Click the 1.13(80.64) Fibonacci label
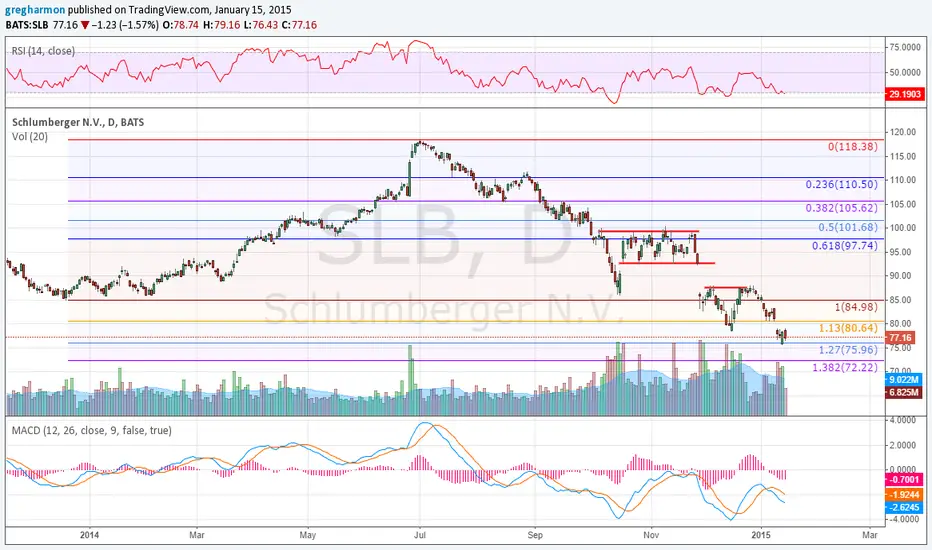Viewport: 932px width, 550px height. 848,328
